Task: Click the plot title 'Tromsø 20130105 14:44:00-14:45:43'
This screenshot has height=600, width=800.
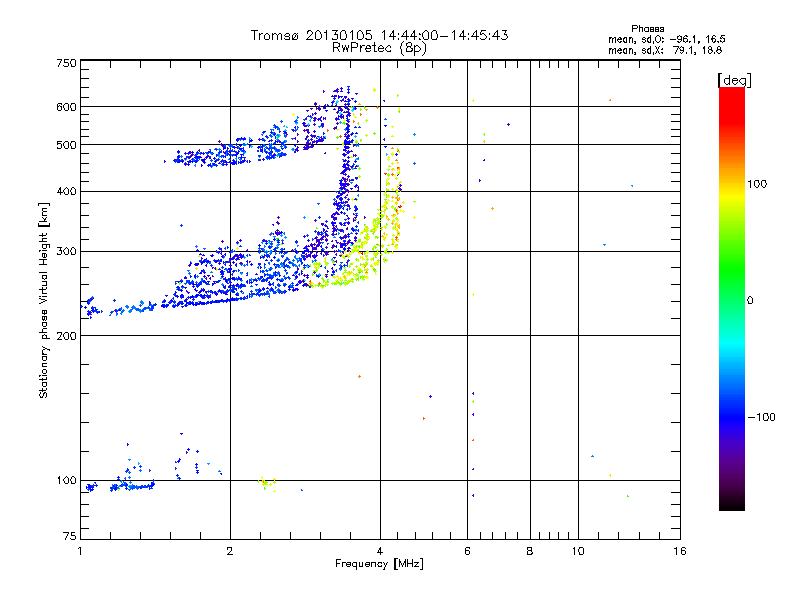Action: tap(379, 35)
